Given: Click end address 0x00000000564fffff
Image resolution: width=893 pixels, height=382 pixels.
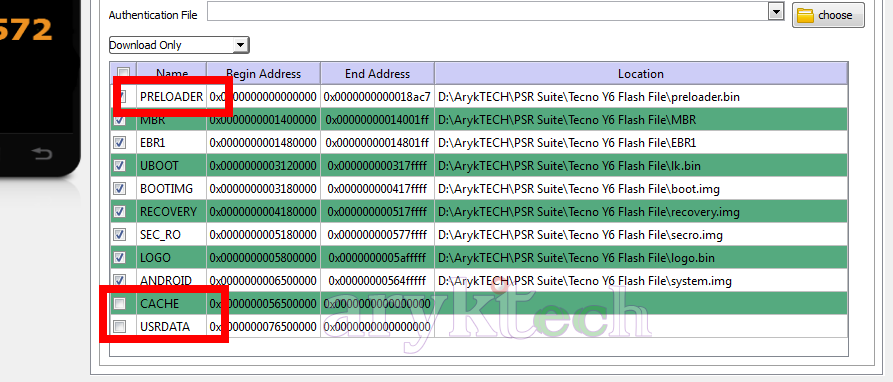Looking at the screenshot, I should coord(377,280).
